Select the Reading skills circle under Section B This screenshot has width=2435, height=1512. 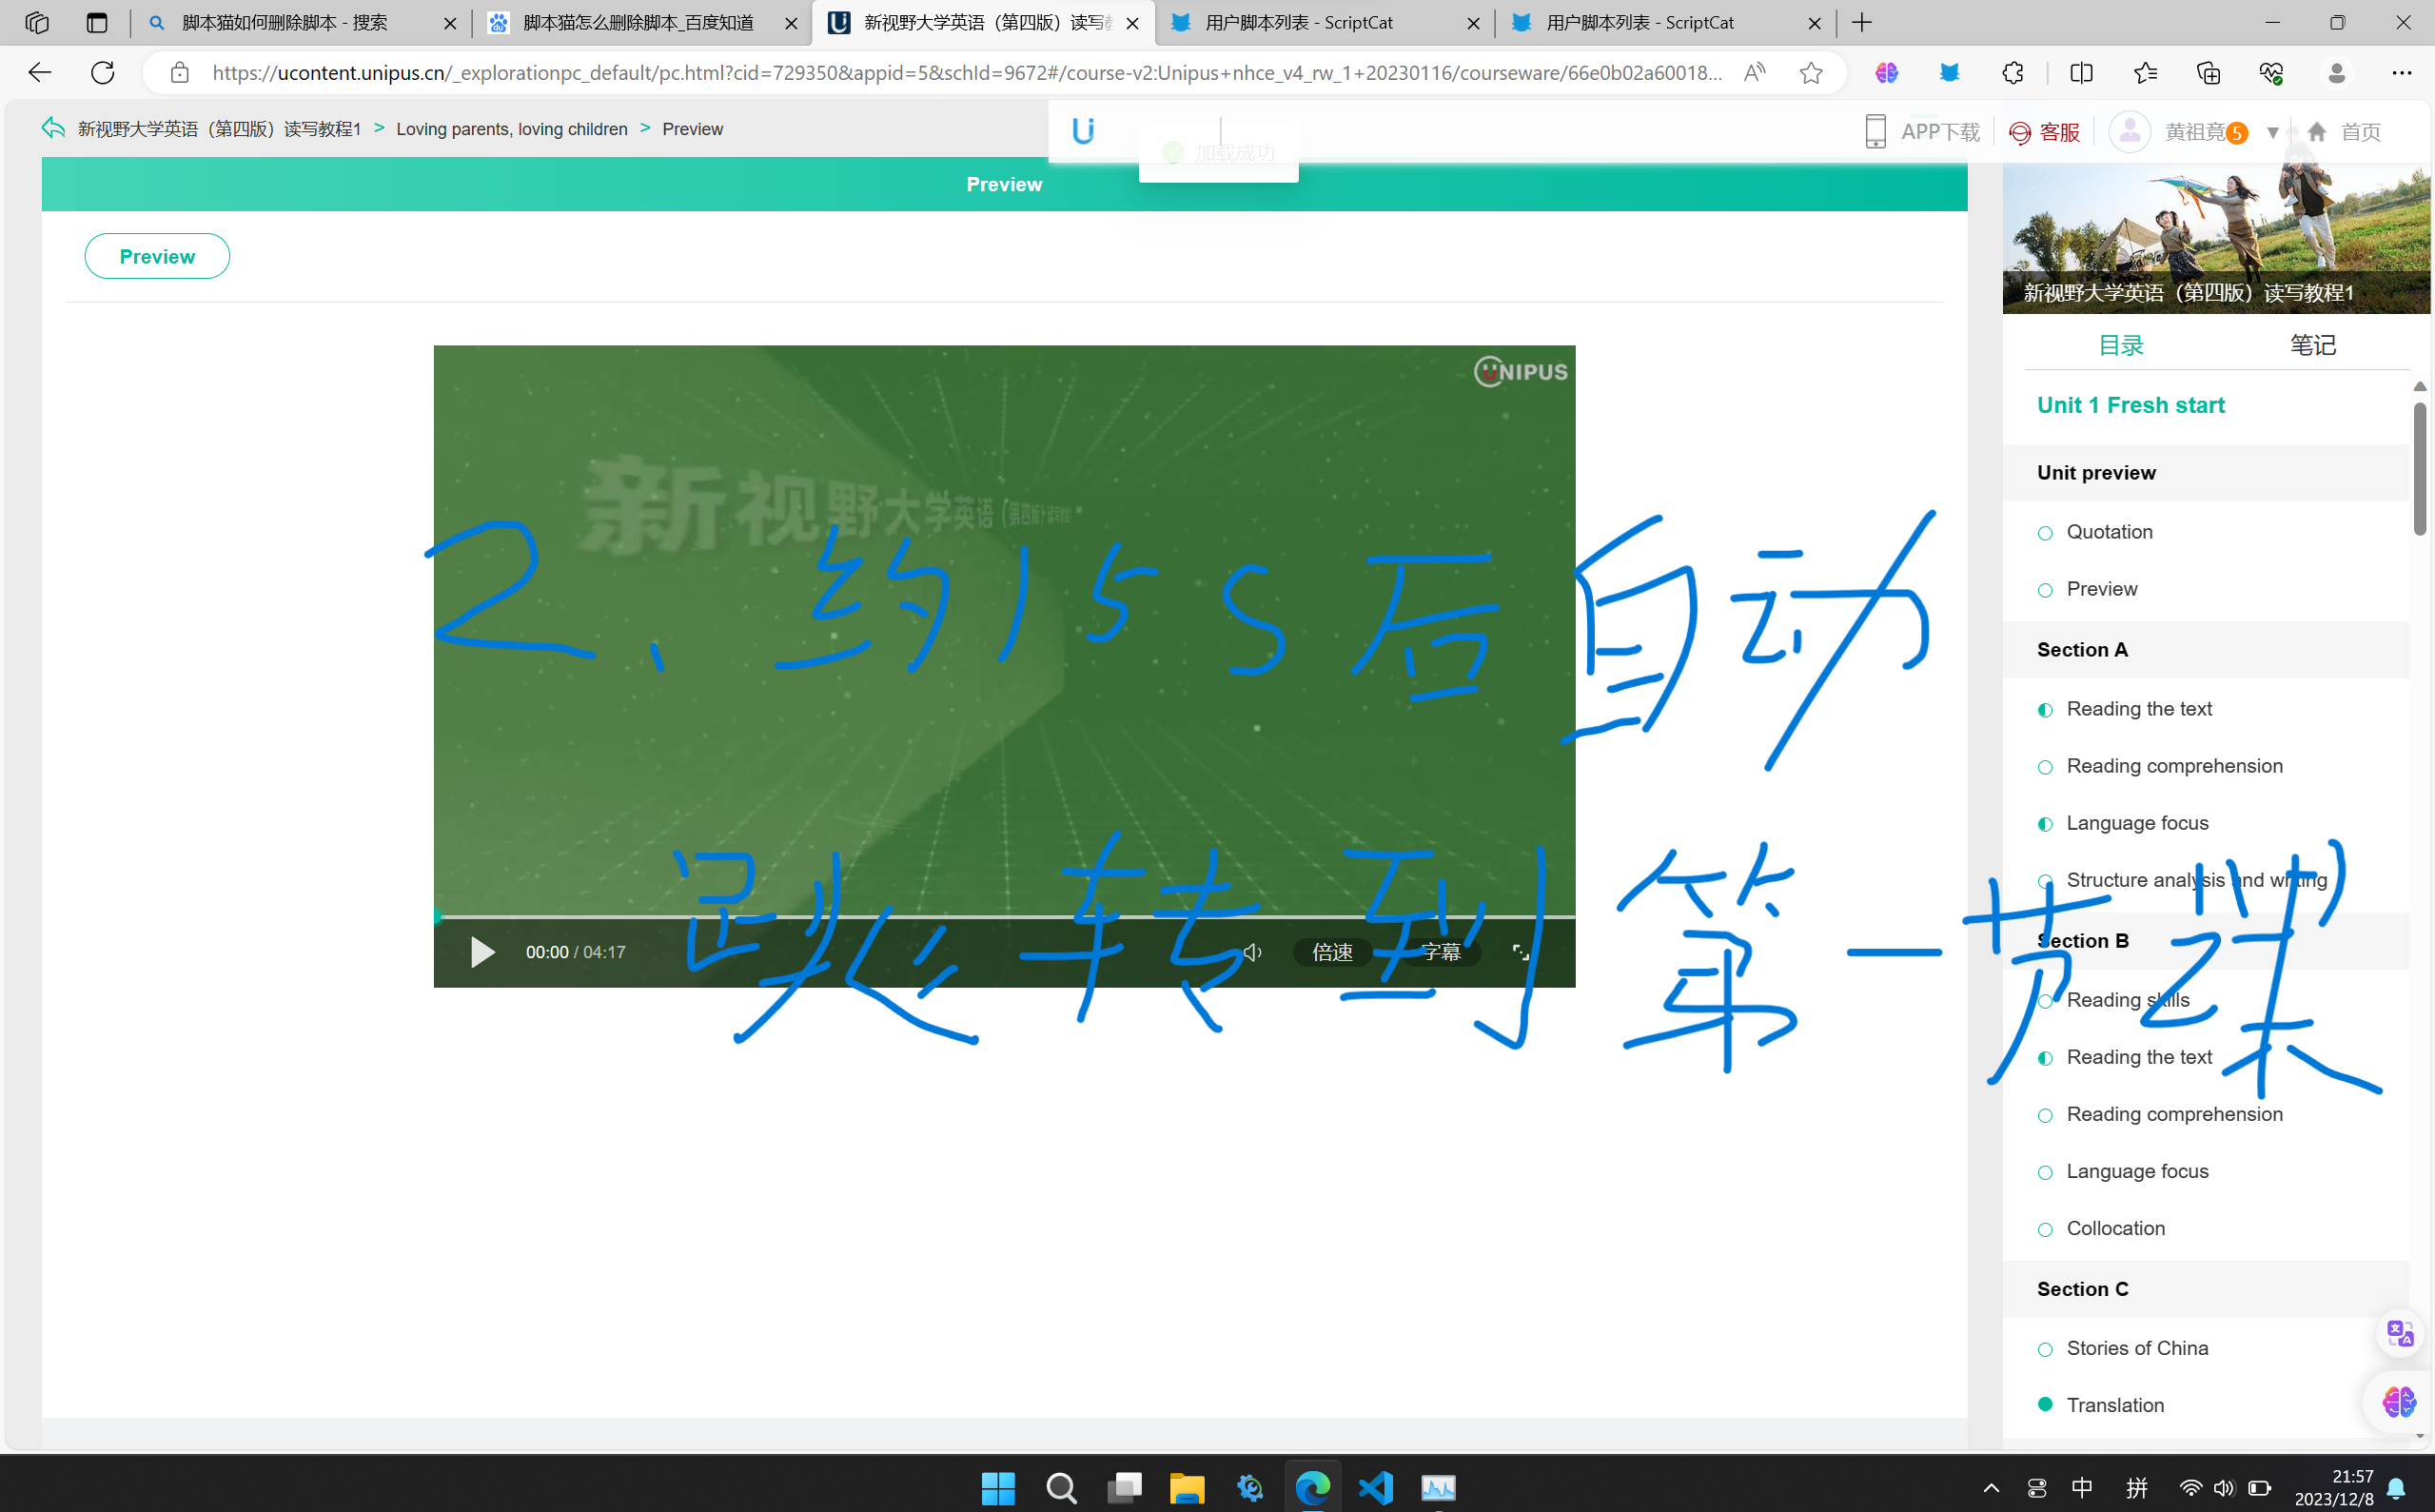click(x=2046, y=1000)
